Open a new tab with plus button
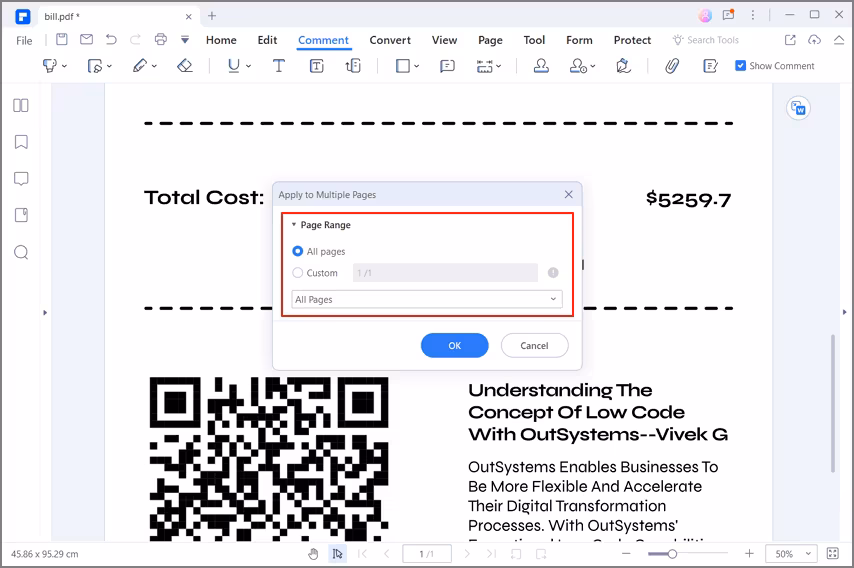This screenshot has height=568, width=854. point(212,16)
